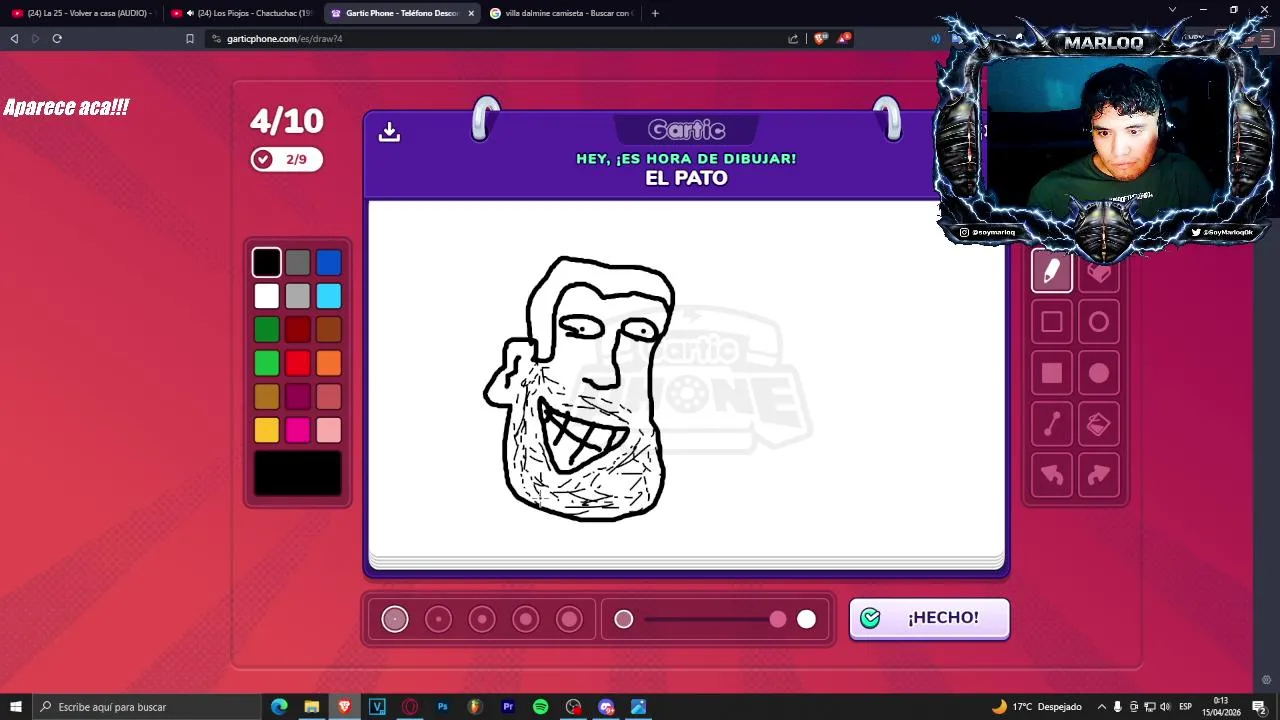Pick the dark magenta color swatch
The width and height of the screenshot is (1280, 720).
[x=298, y=397]
